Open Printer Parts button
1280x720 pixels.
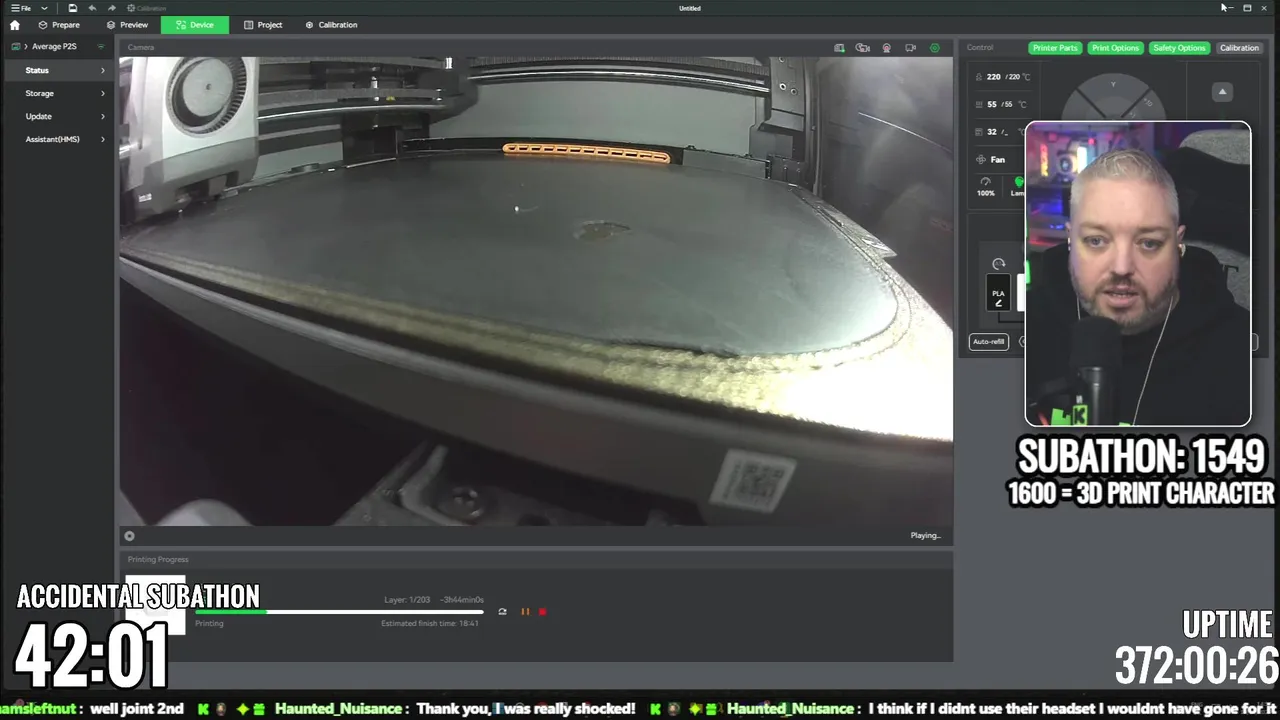coord(1055,48)
